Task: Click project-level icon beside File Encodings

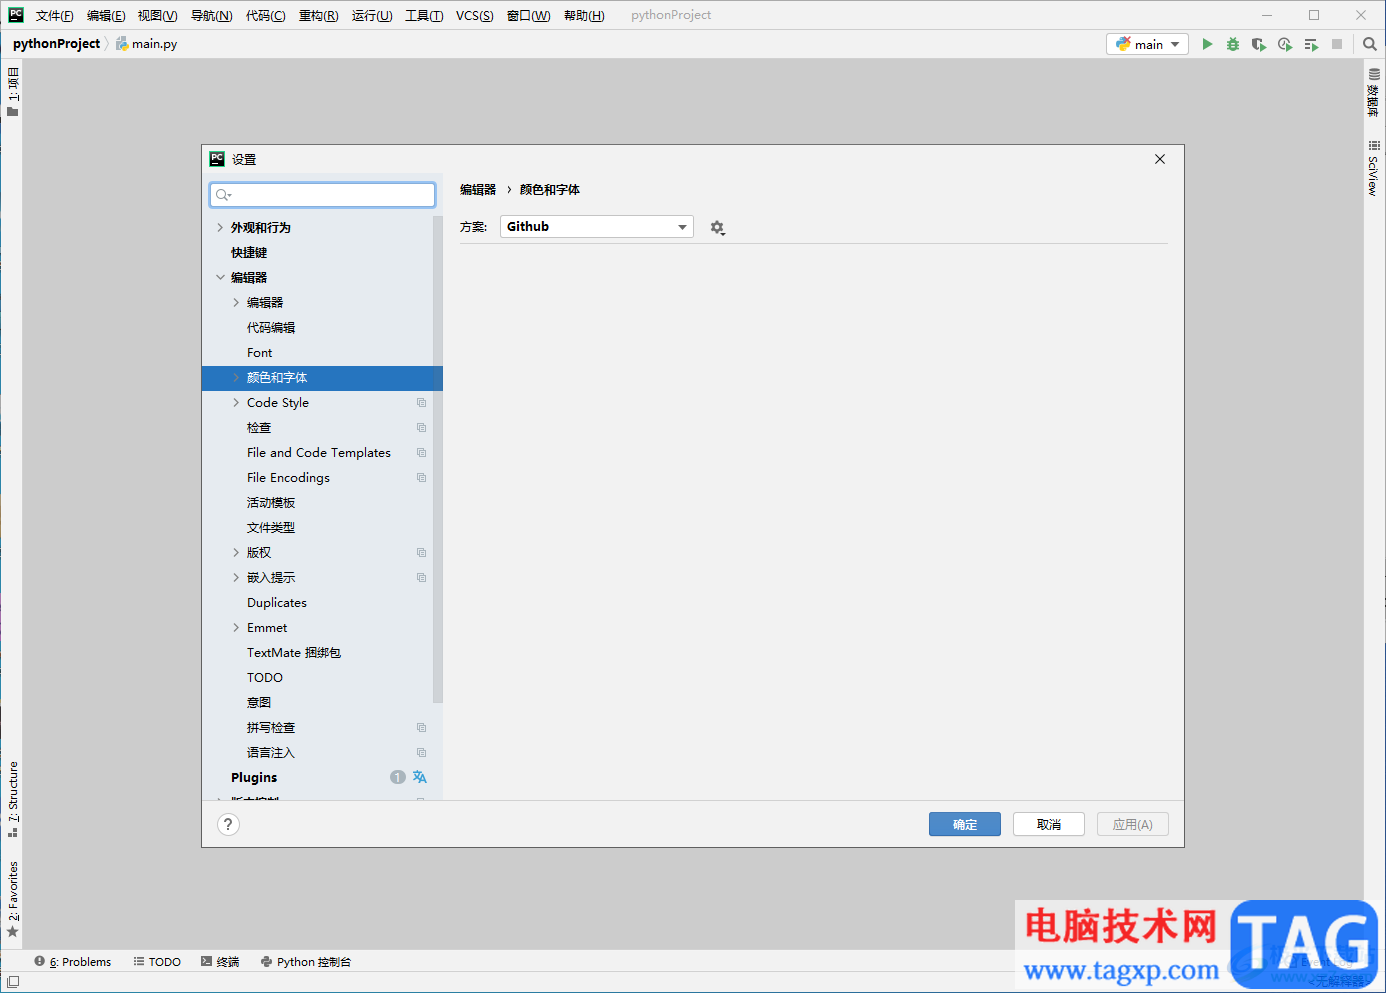Action: point(421,478)
